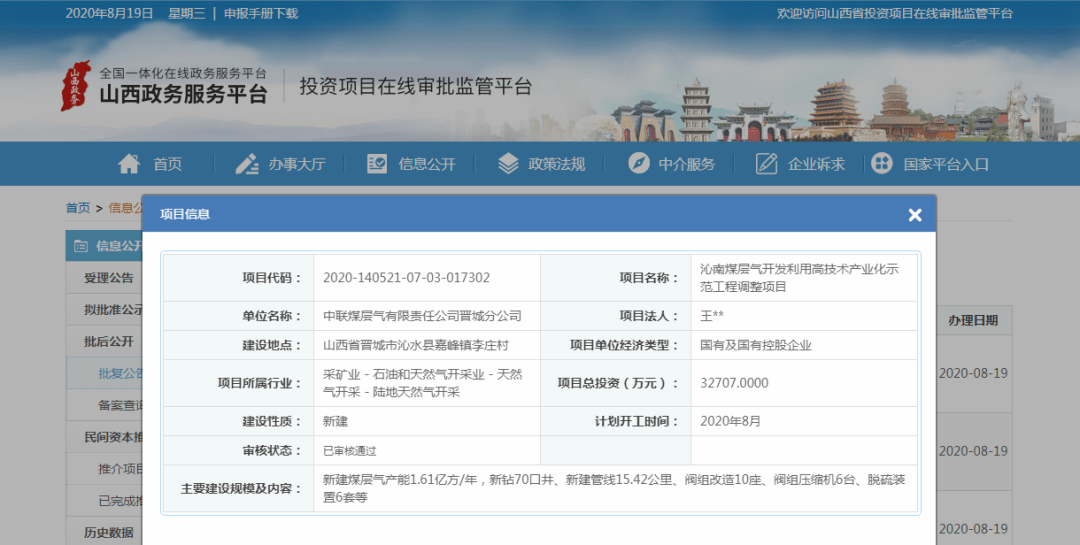Image resolution: width=1080 pixels, height=545 pixels.
Task: Select 批后公开 in left sidebar
Action: [109, 341]
